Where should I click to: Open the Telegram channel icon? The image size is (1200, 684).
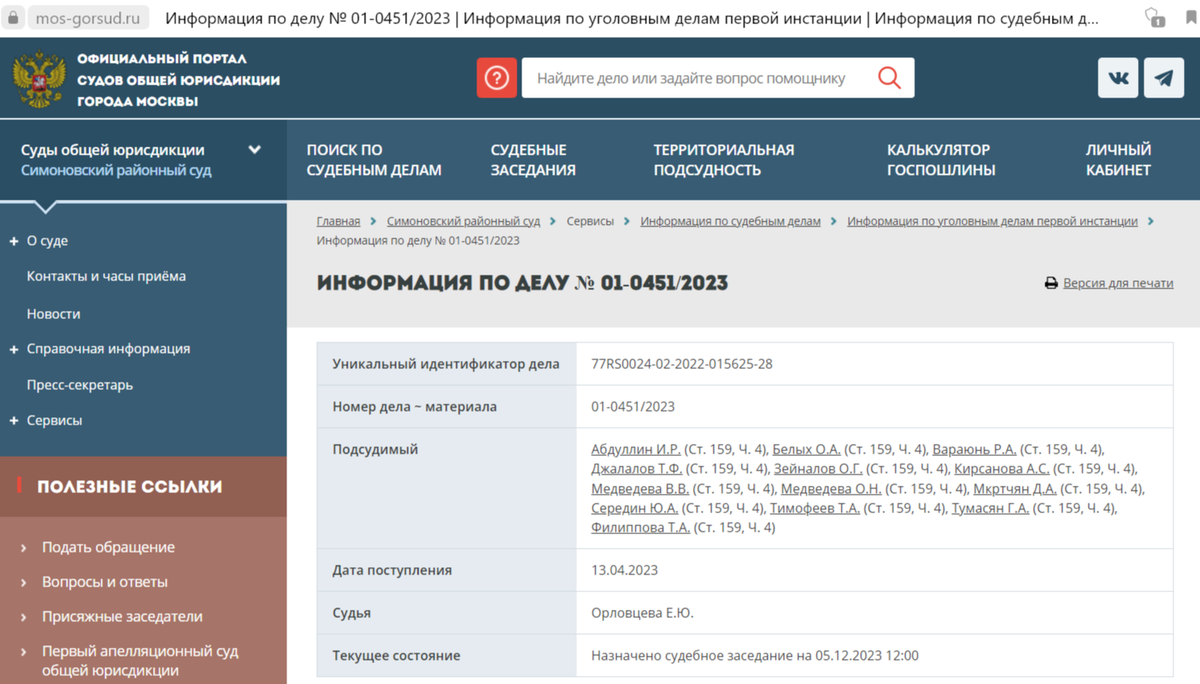pyautogui.click(x=1164, y=78)
